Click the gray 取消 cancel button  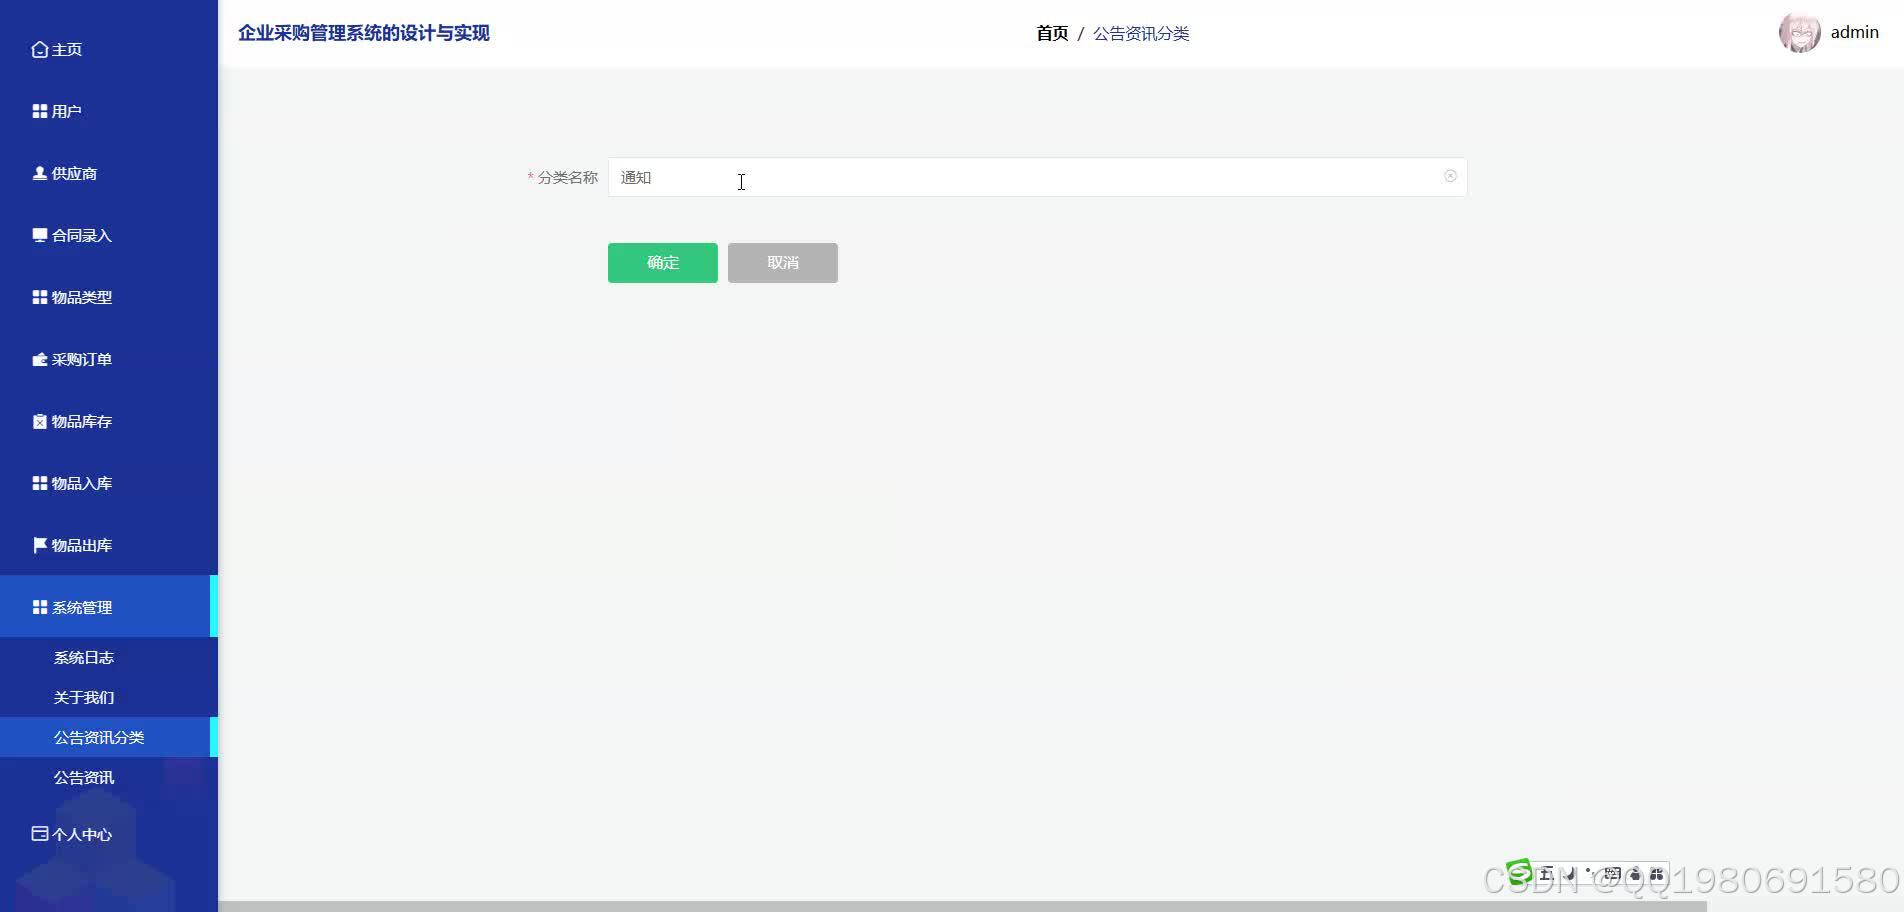(783, 263)
